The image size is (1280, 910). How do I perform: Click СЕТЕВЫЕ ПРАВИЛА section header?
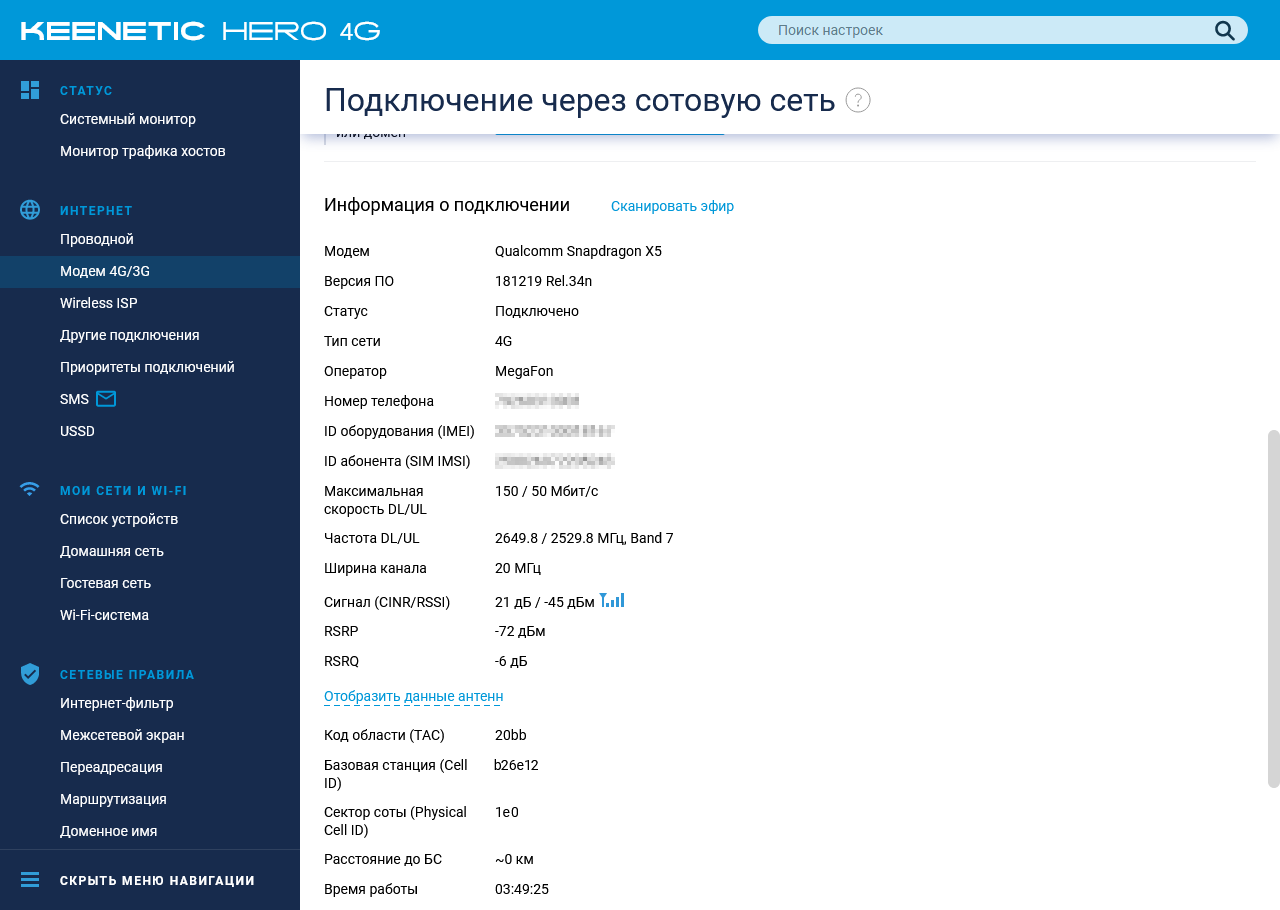[127, 675]
